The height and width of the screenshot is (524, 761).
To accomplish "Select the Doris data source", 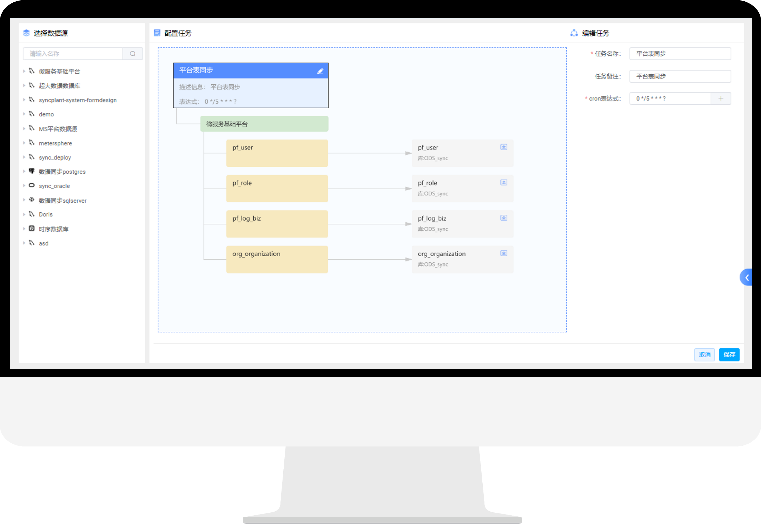I will (x=46, y=214).
